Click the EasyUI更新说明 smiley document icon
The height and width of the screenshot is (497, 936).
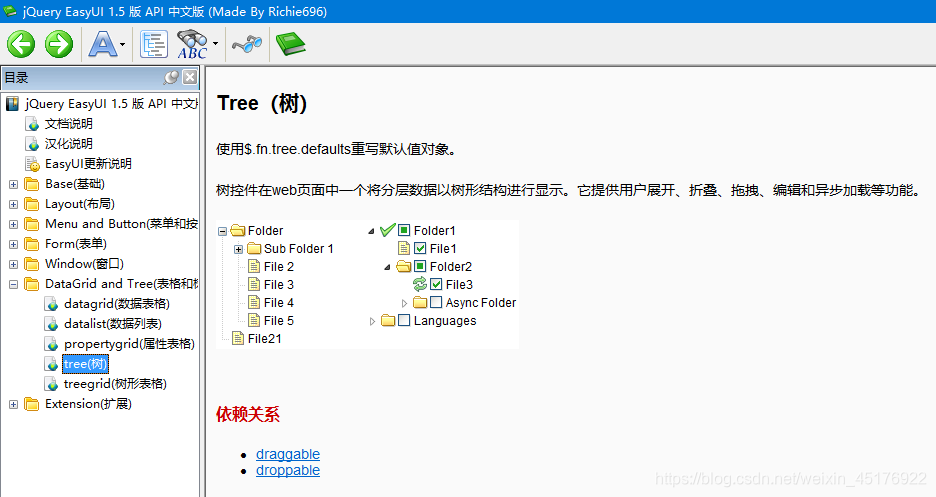click(32, 164)
